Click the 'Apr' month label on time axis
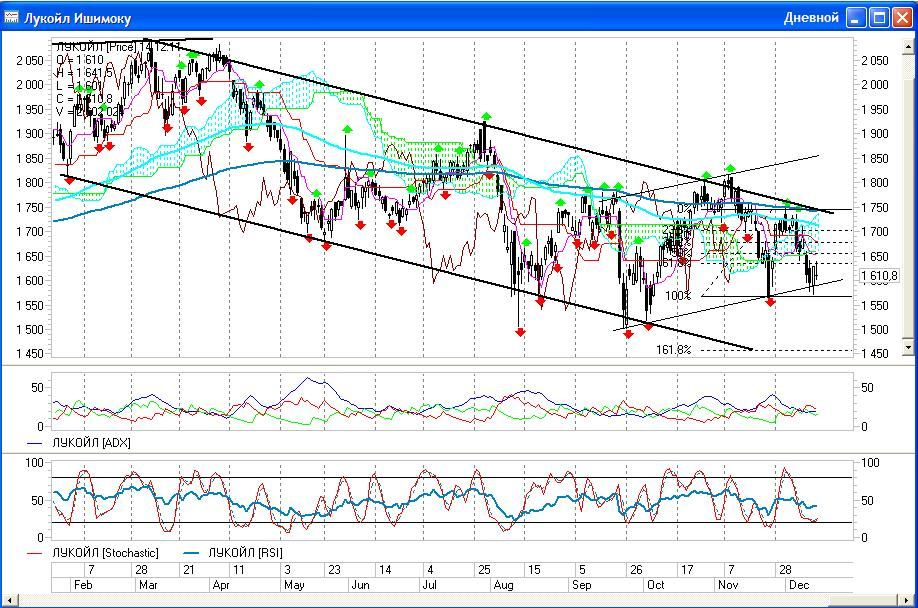The width and height of the screenshot is (918, 608). pyautogui.click(x=221, y=585)
